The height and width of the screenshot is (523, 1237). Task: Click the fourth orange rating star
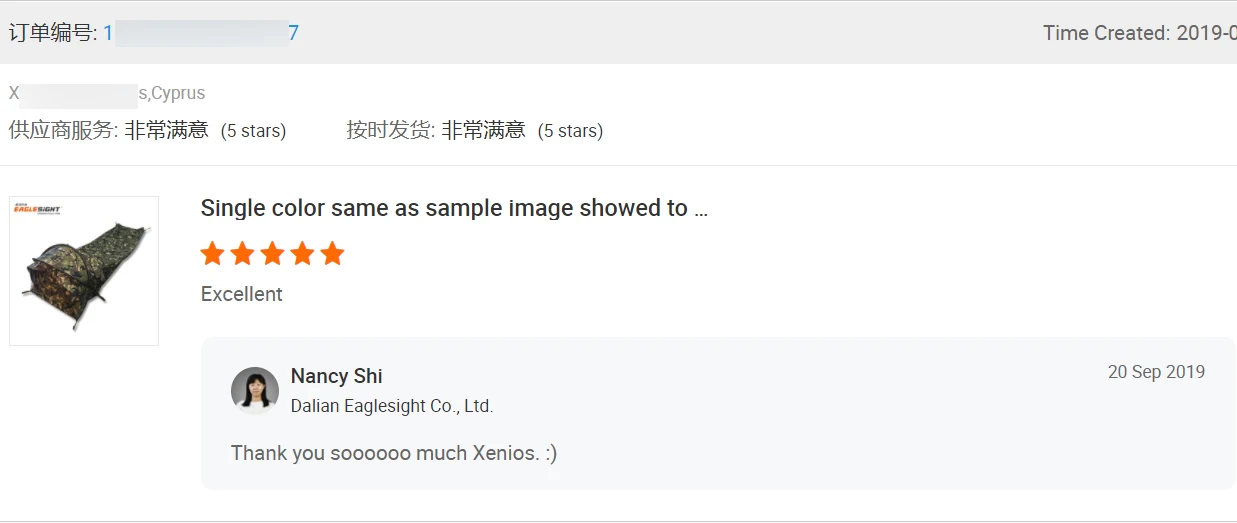pos(302,254)
